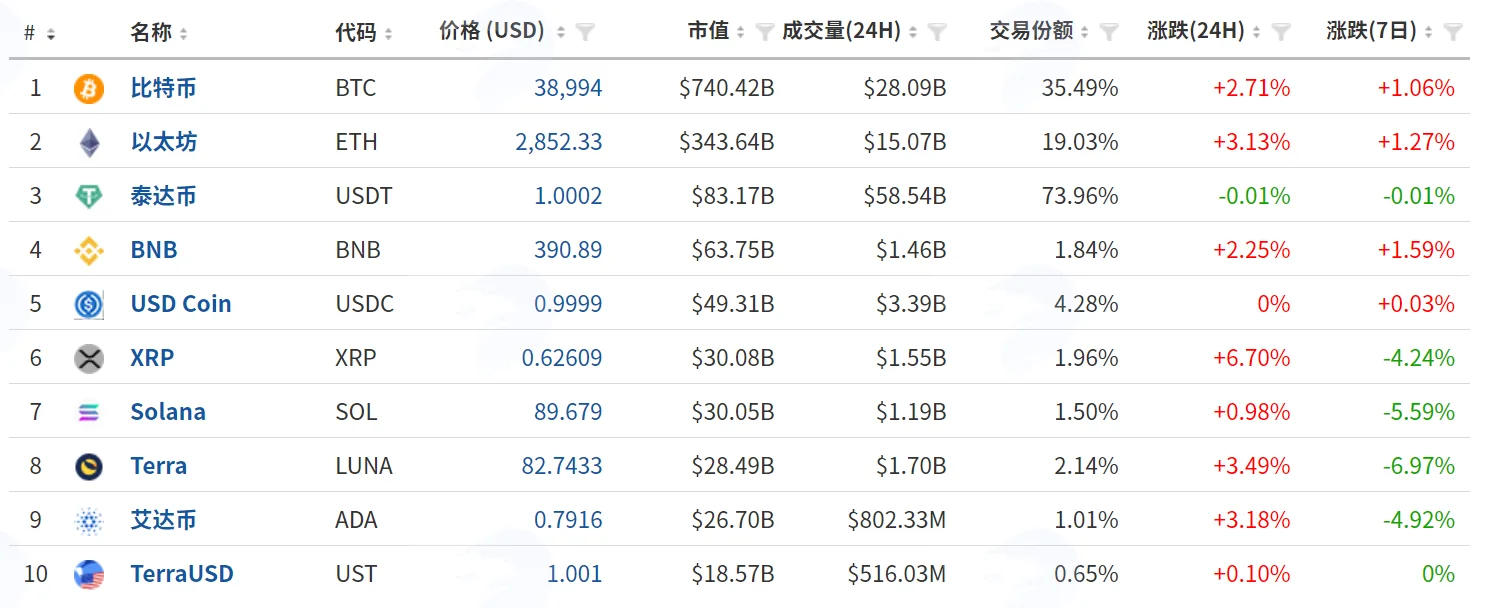Viewport: 1492px width, 608px height.
Task: Click the BNB coin logo icon
Action: (89, 251)
